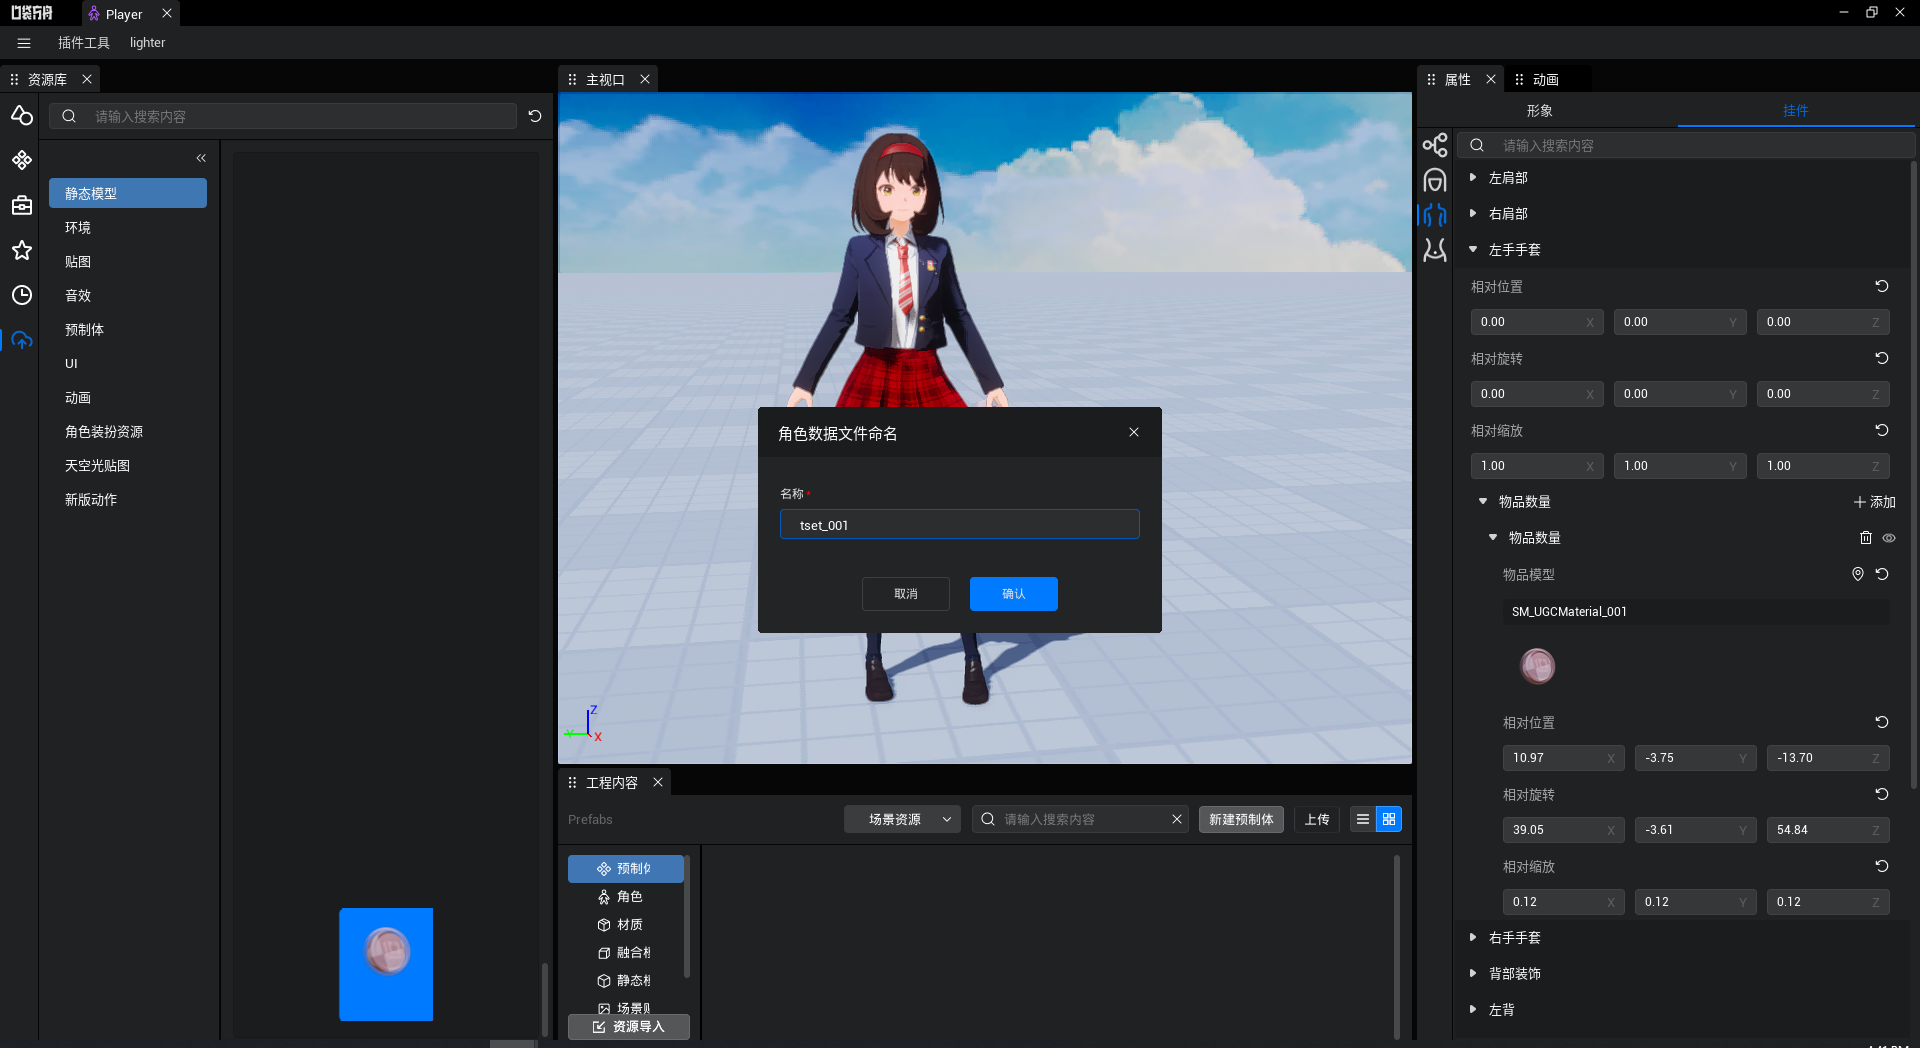Expand the 左肩部 section
1920x1048 pixels.
(x=1473, y=177)
